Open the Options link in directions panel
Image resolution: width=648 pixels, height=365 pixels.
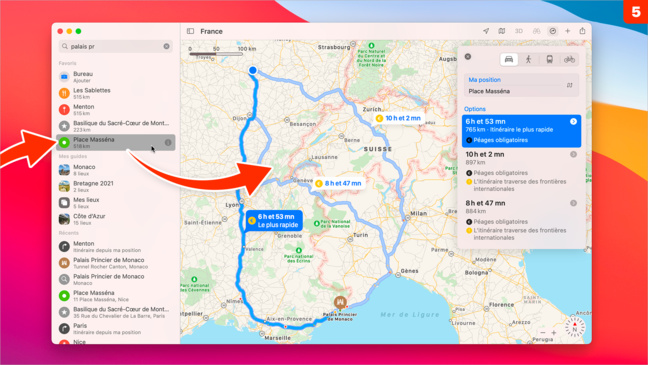(474, 109)
